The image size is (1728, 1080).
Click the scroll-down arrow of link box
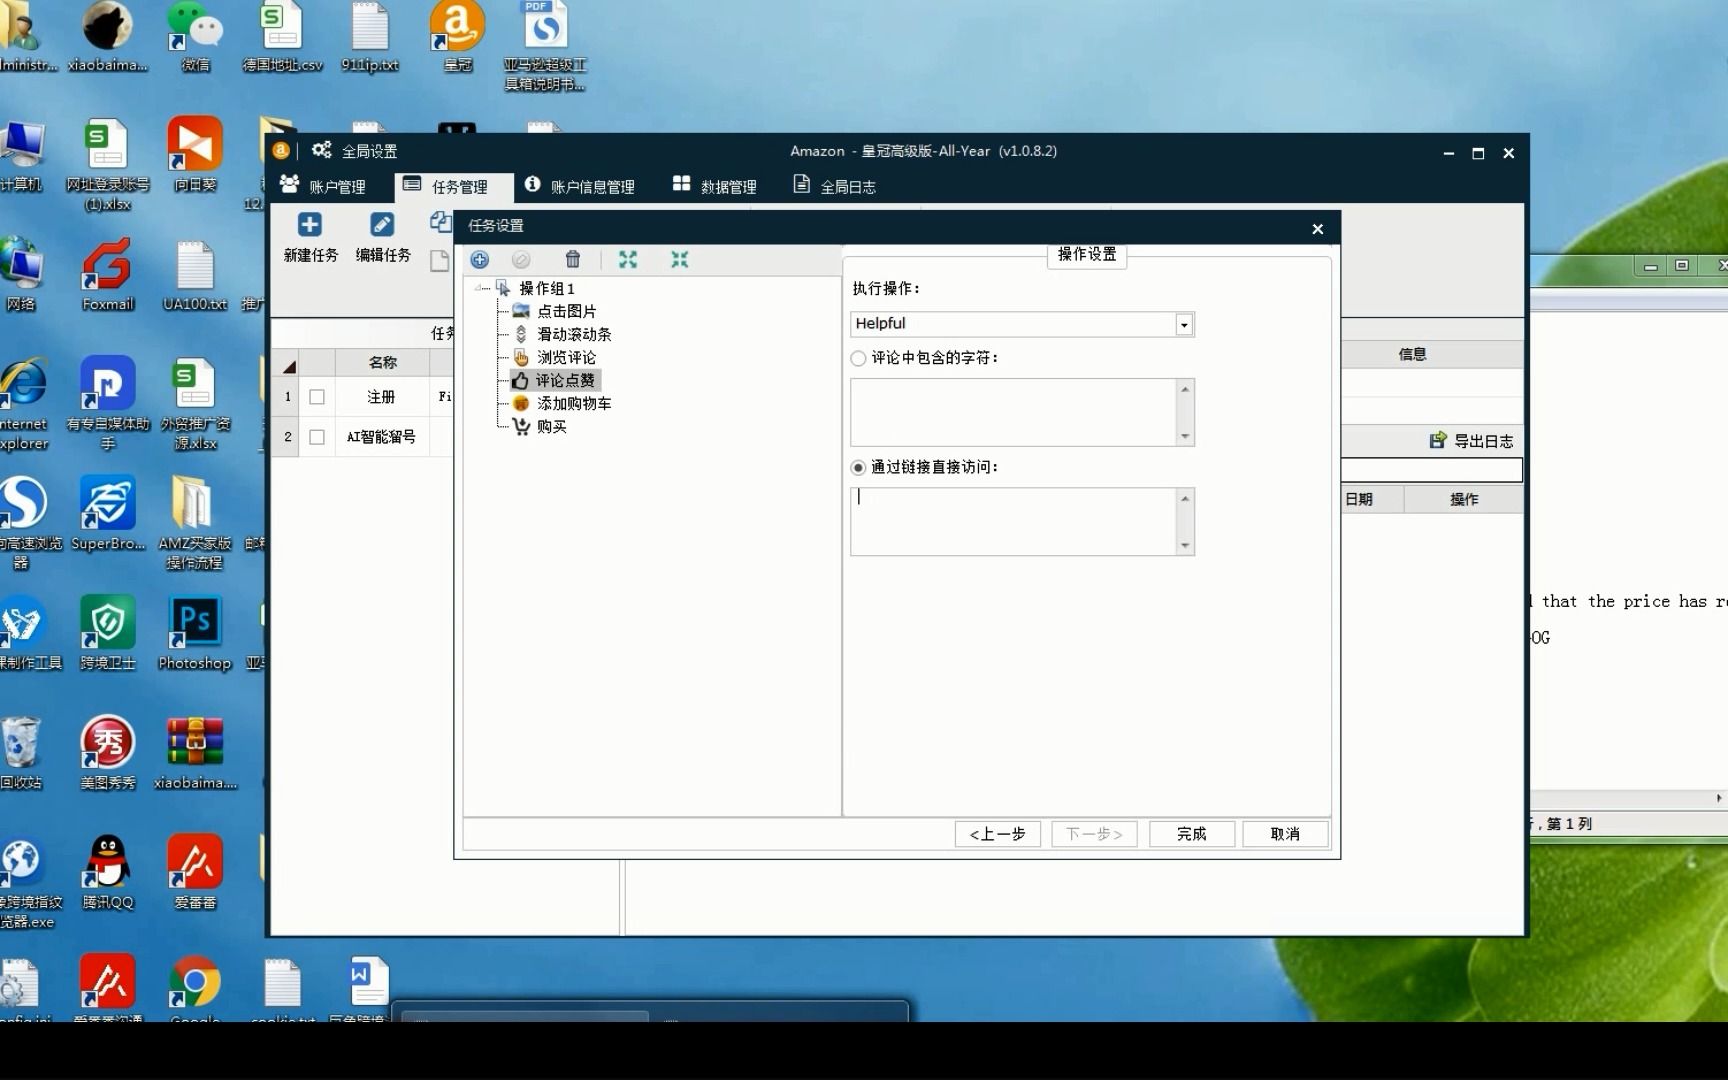pyautogui.click(x=1185, y=546)
